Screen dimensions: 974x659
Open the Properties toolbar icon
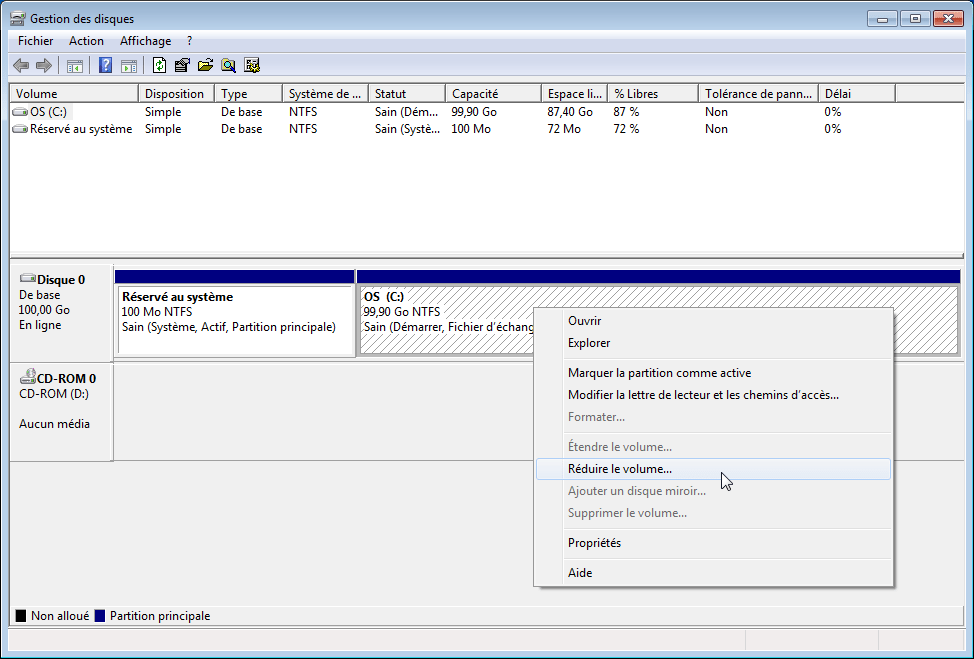coord(182,65)
